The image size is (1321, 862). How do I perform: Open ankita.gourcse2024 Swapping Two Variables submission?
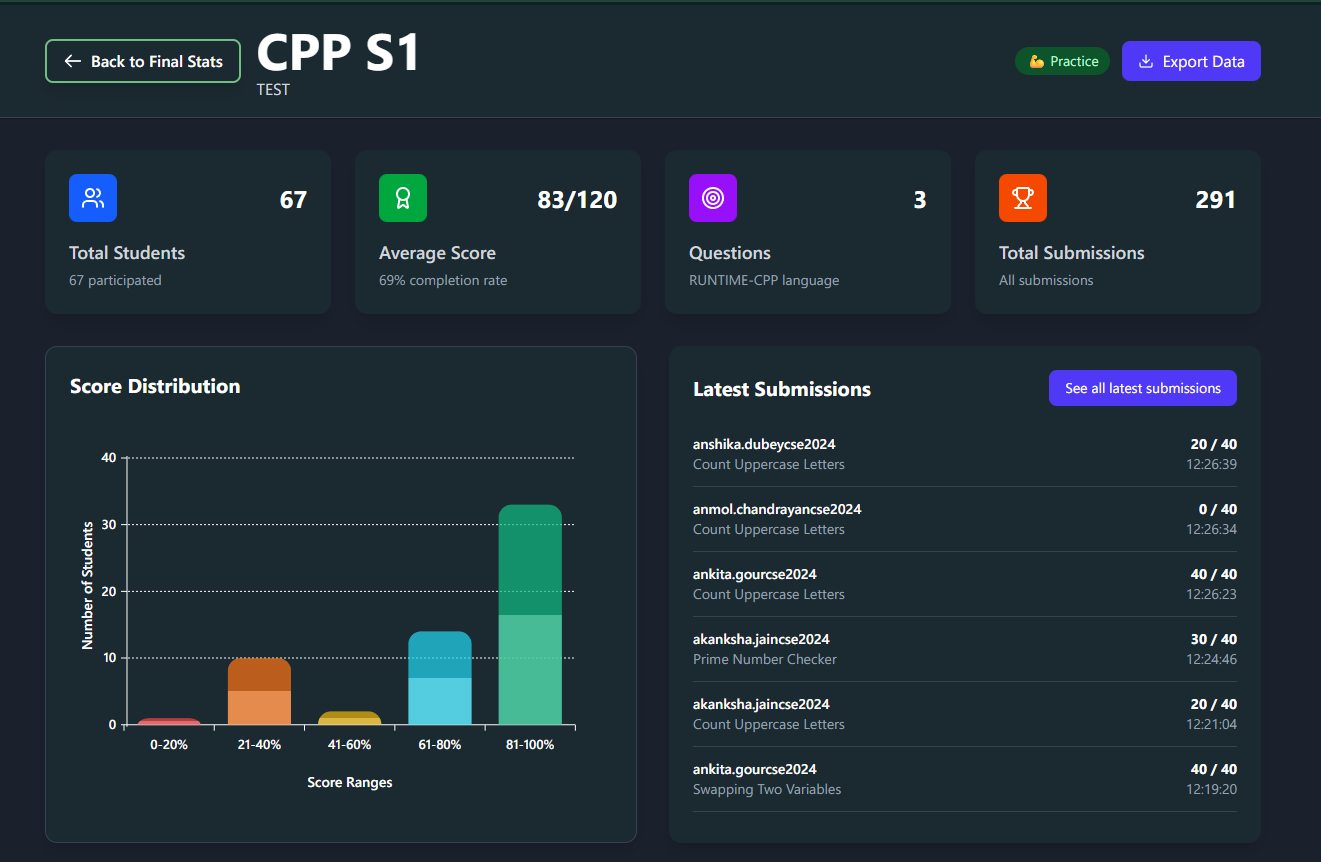pyautogui.click(x=964, y=779)
